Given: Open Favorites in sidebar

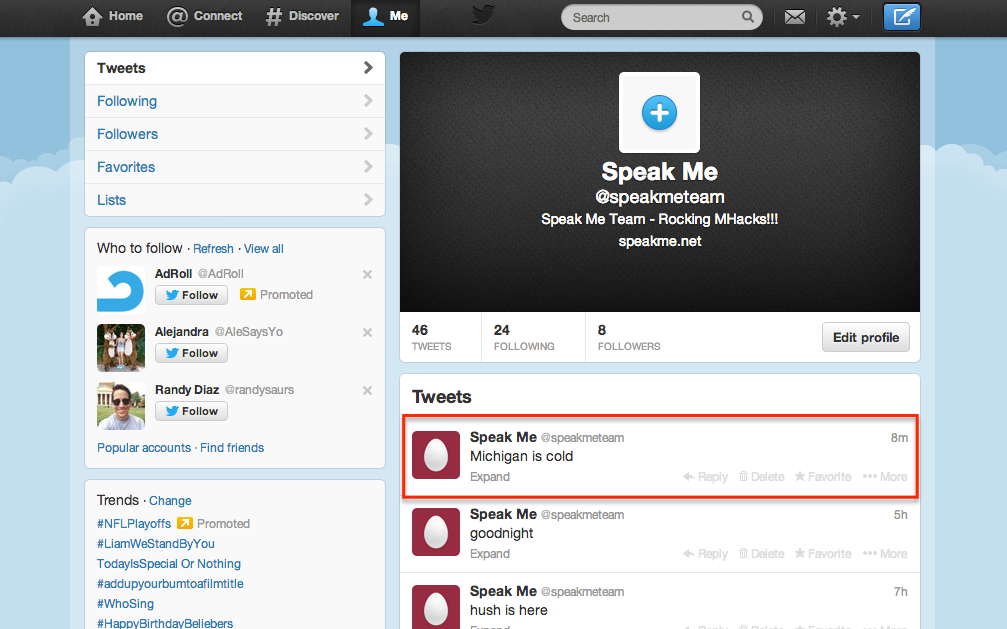Looking at the screenshot, I should (235, 167).
